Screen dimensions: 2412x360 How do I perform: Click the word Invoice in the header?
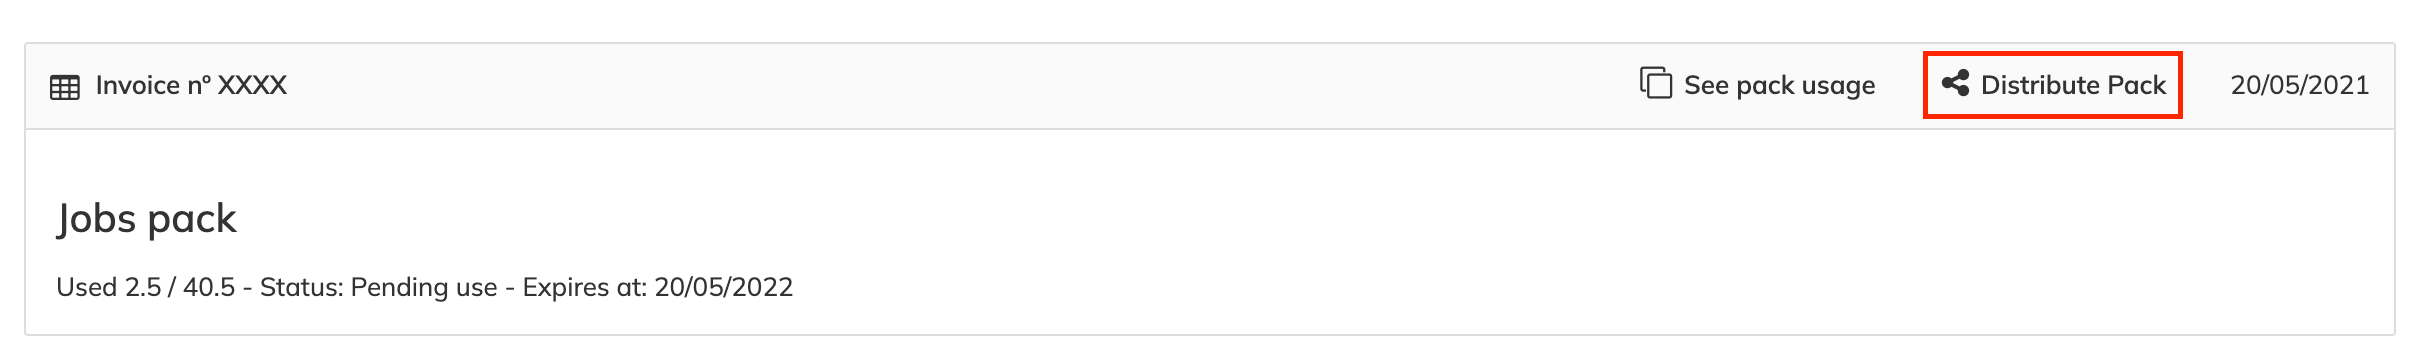tap(138, 85)
